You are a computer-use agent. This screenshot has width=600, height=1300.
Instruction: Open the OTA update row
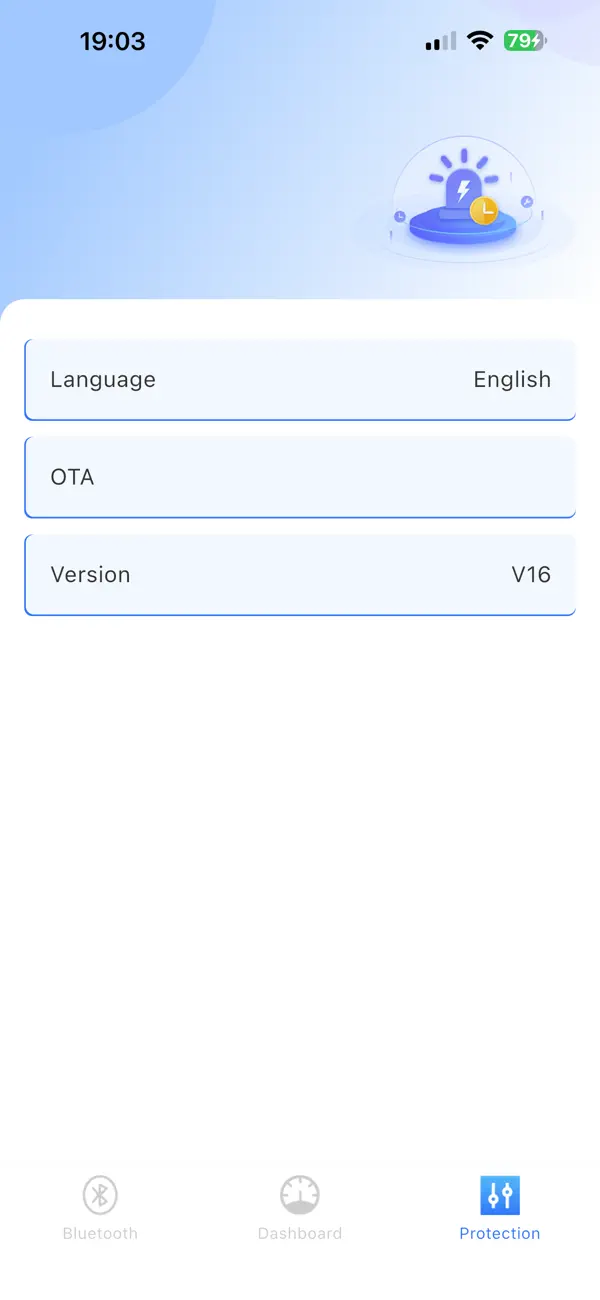[300, 477]
